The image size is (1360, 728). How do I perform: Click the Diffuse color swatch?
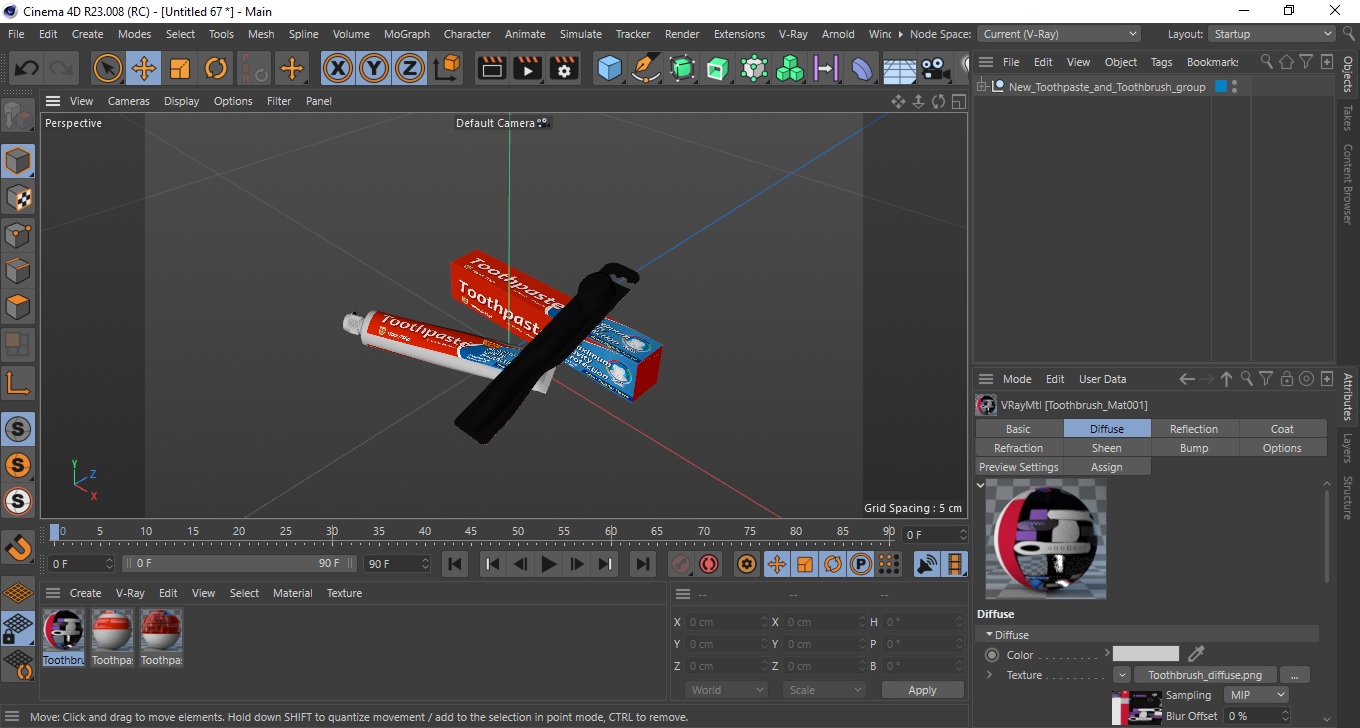pos(1146,654)
